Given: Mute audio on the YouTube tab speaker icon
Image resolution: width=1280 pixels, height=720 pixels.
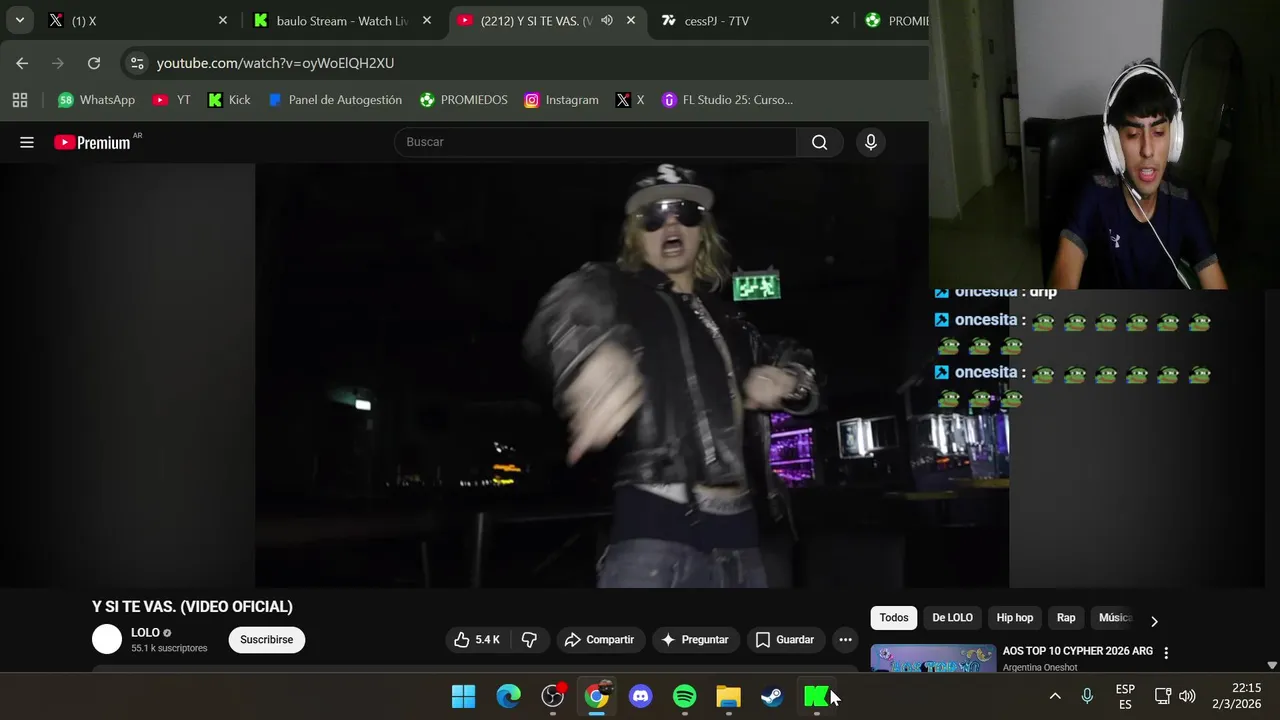Looking at the screenshot, I should [x=607, y=20].
